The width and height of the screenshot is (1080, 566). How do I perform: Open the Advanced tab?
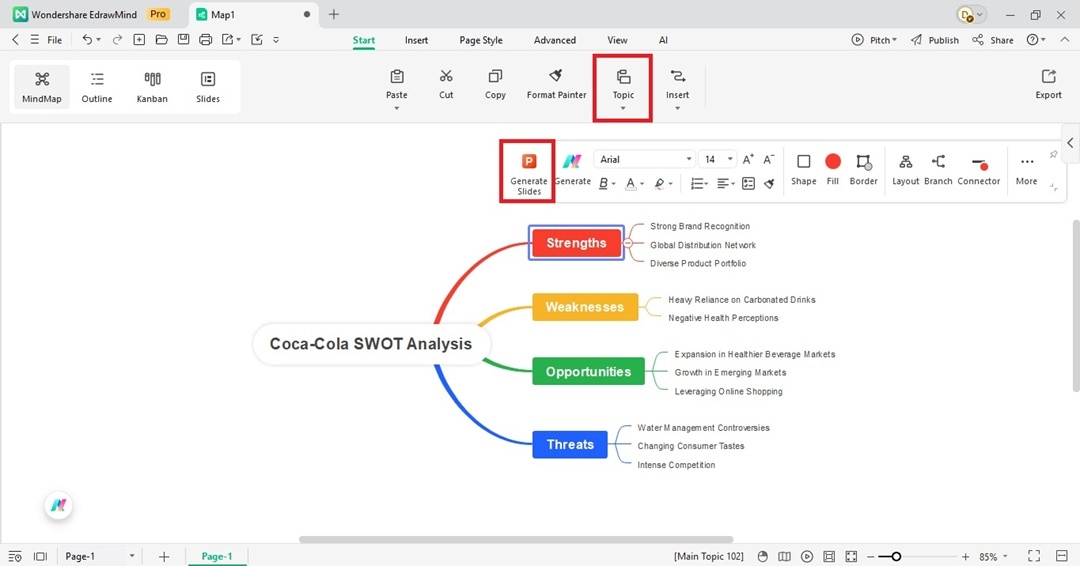[554, 40]
